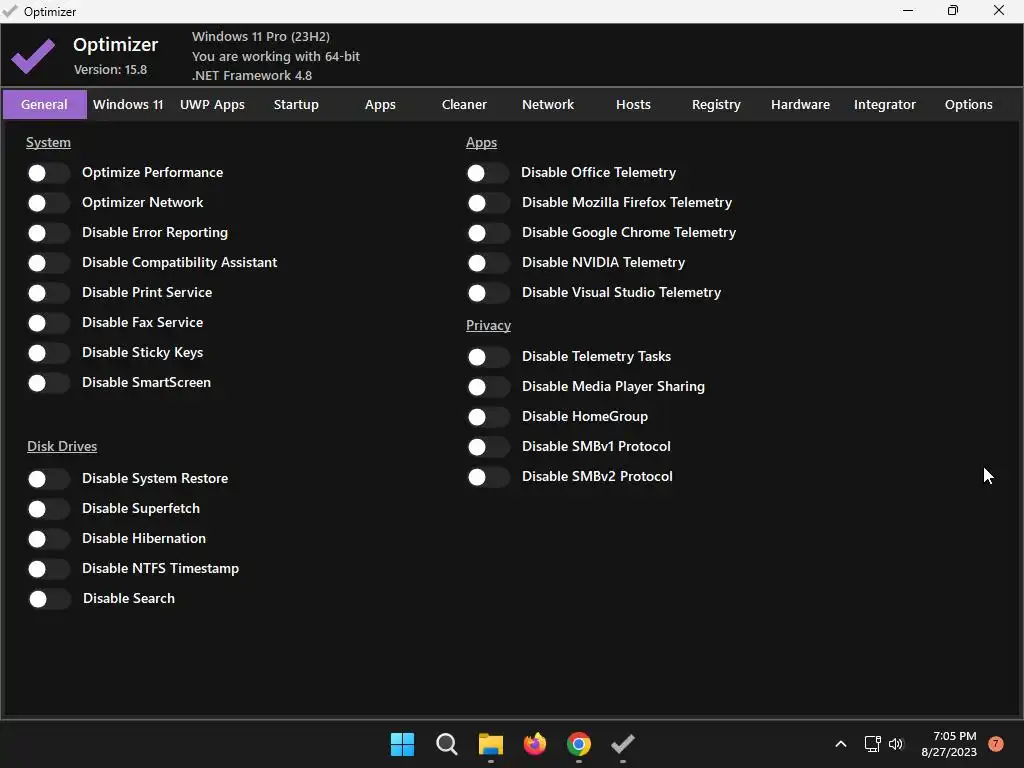Click the Version: 15.8 text
This screenshot has width=1024, height=768.
click(x=110, y=69)
